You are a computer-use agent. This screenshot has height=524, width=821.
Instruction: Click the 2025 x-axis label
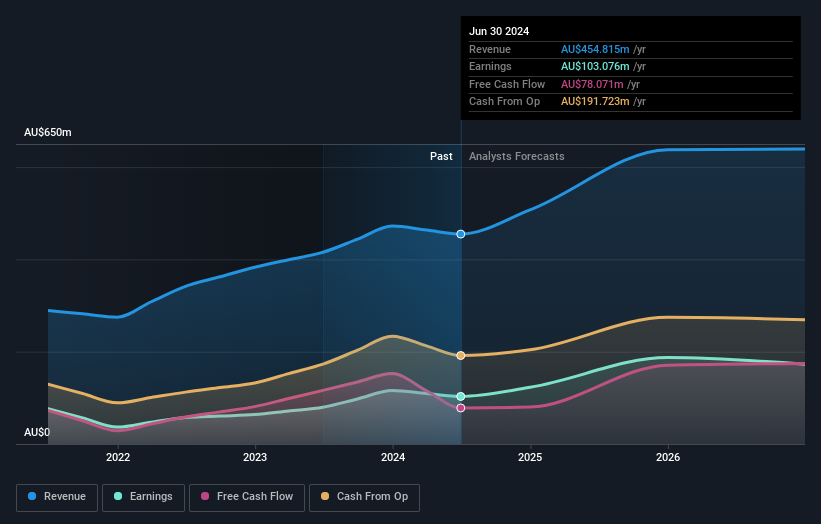coord(530,457)
